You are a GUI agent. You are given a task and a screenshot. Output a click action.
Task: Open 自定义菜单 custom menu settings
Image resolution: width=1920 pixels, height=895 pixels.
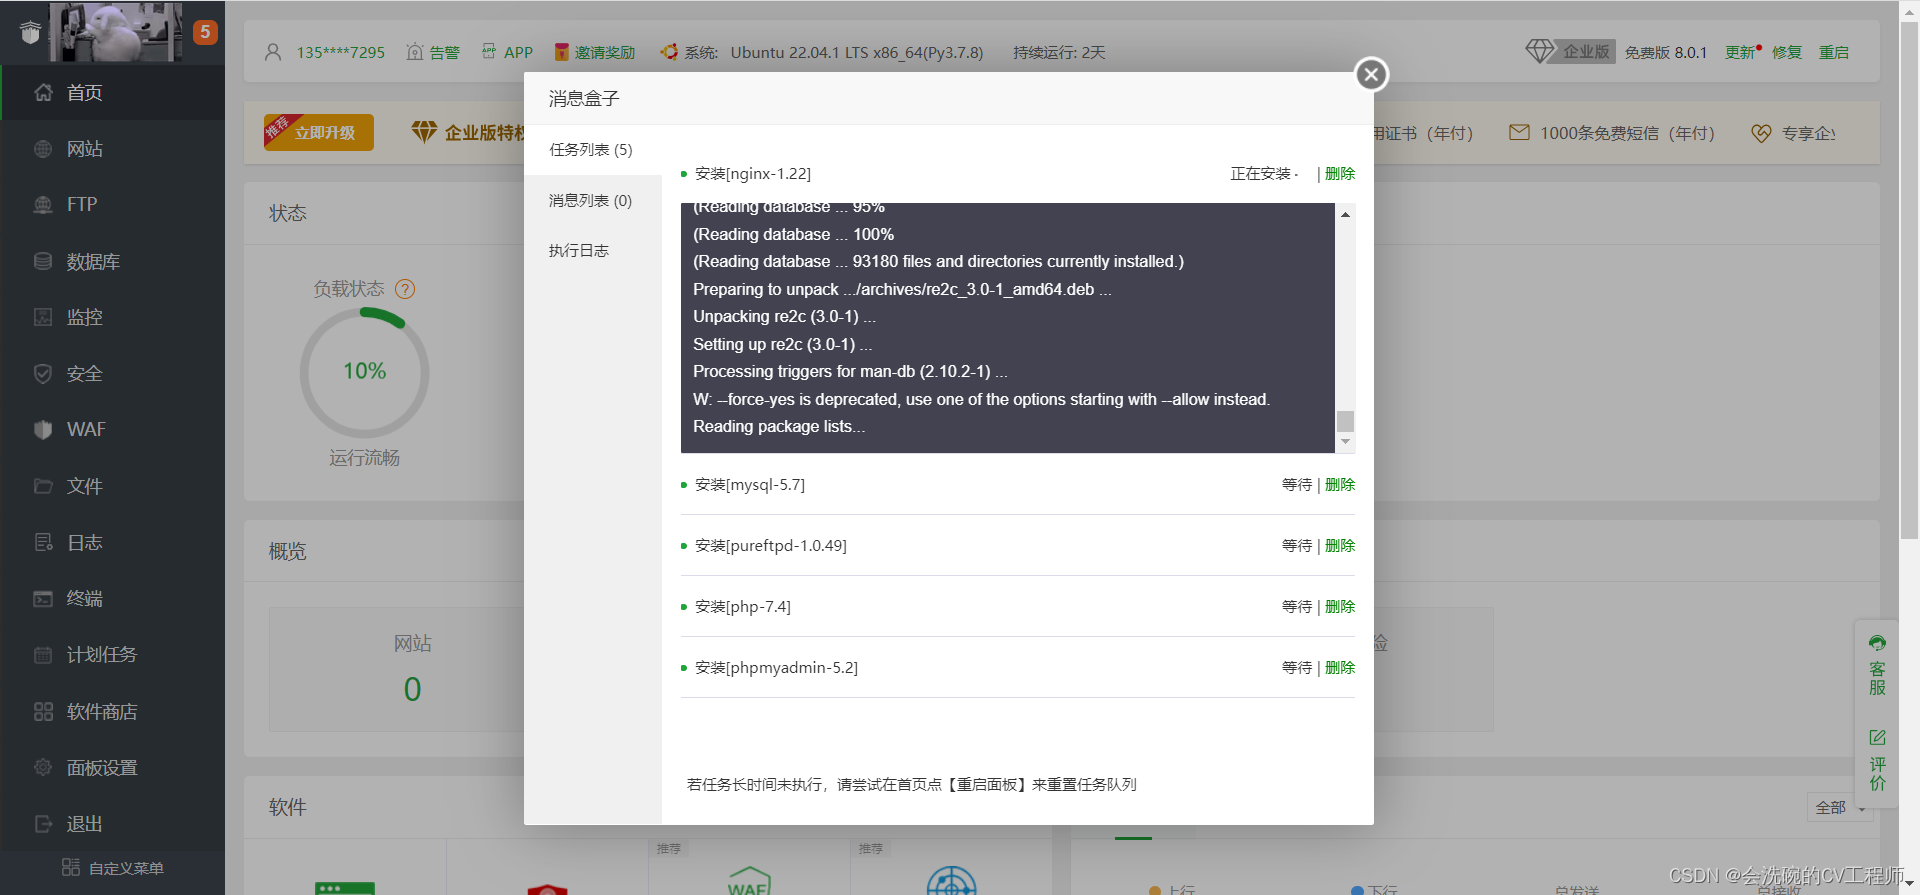click(x=113, y=868)
